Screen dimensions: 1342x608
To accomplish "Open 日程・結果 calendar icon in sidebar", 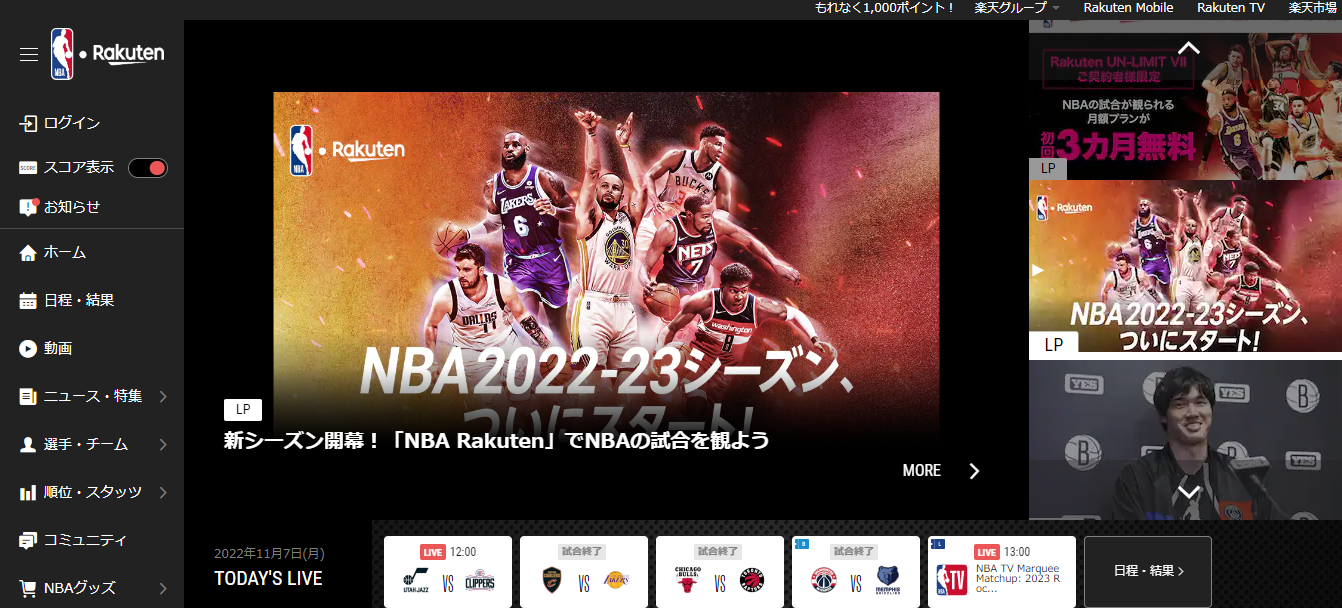I will (x=28, y=300).
